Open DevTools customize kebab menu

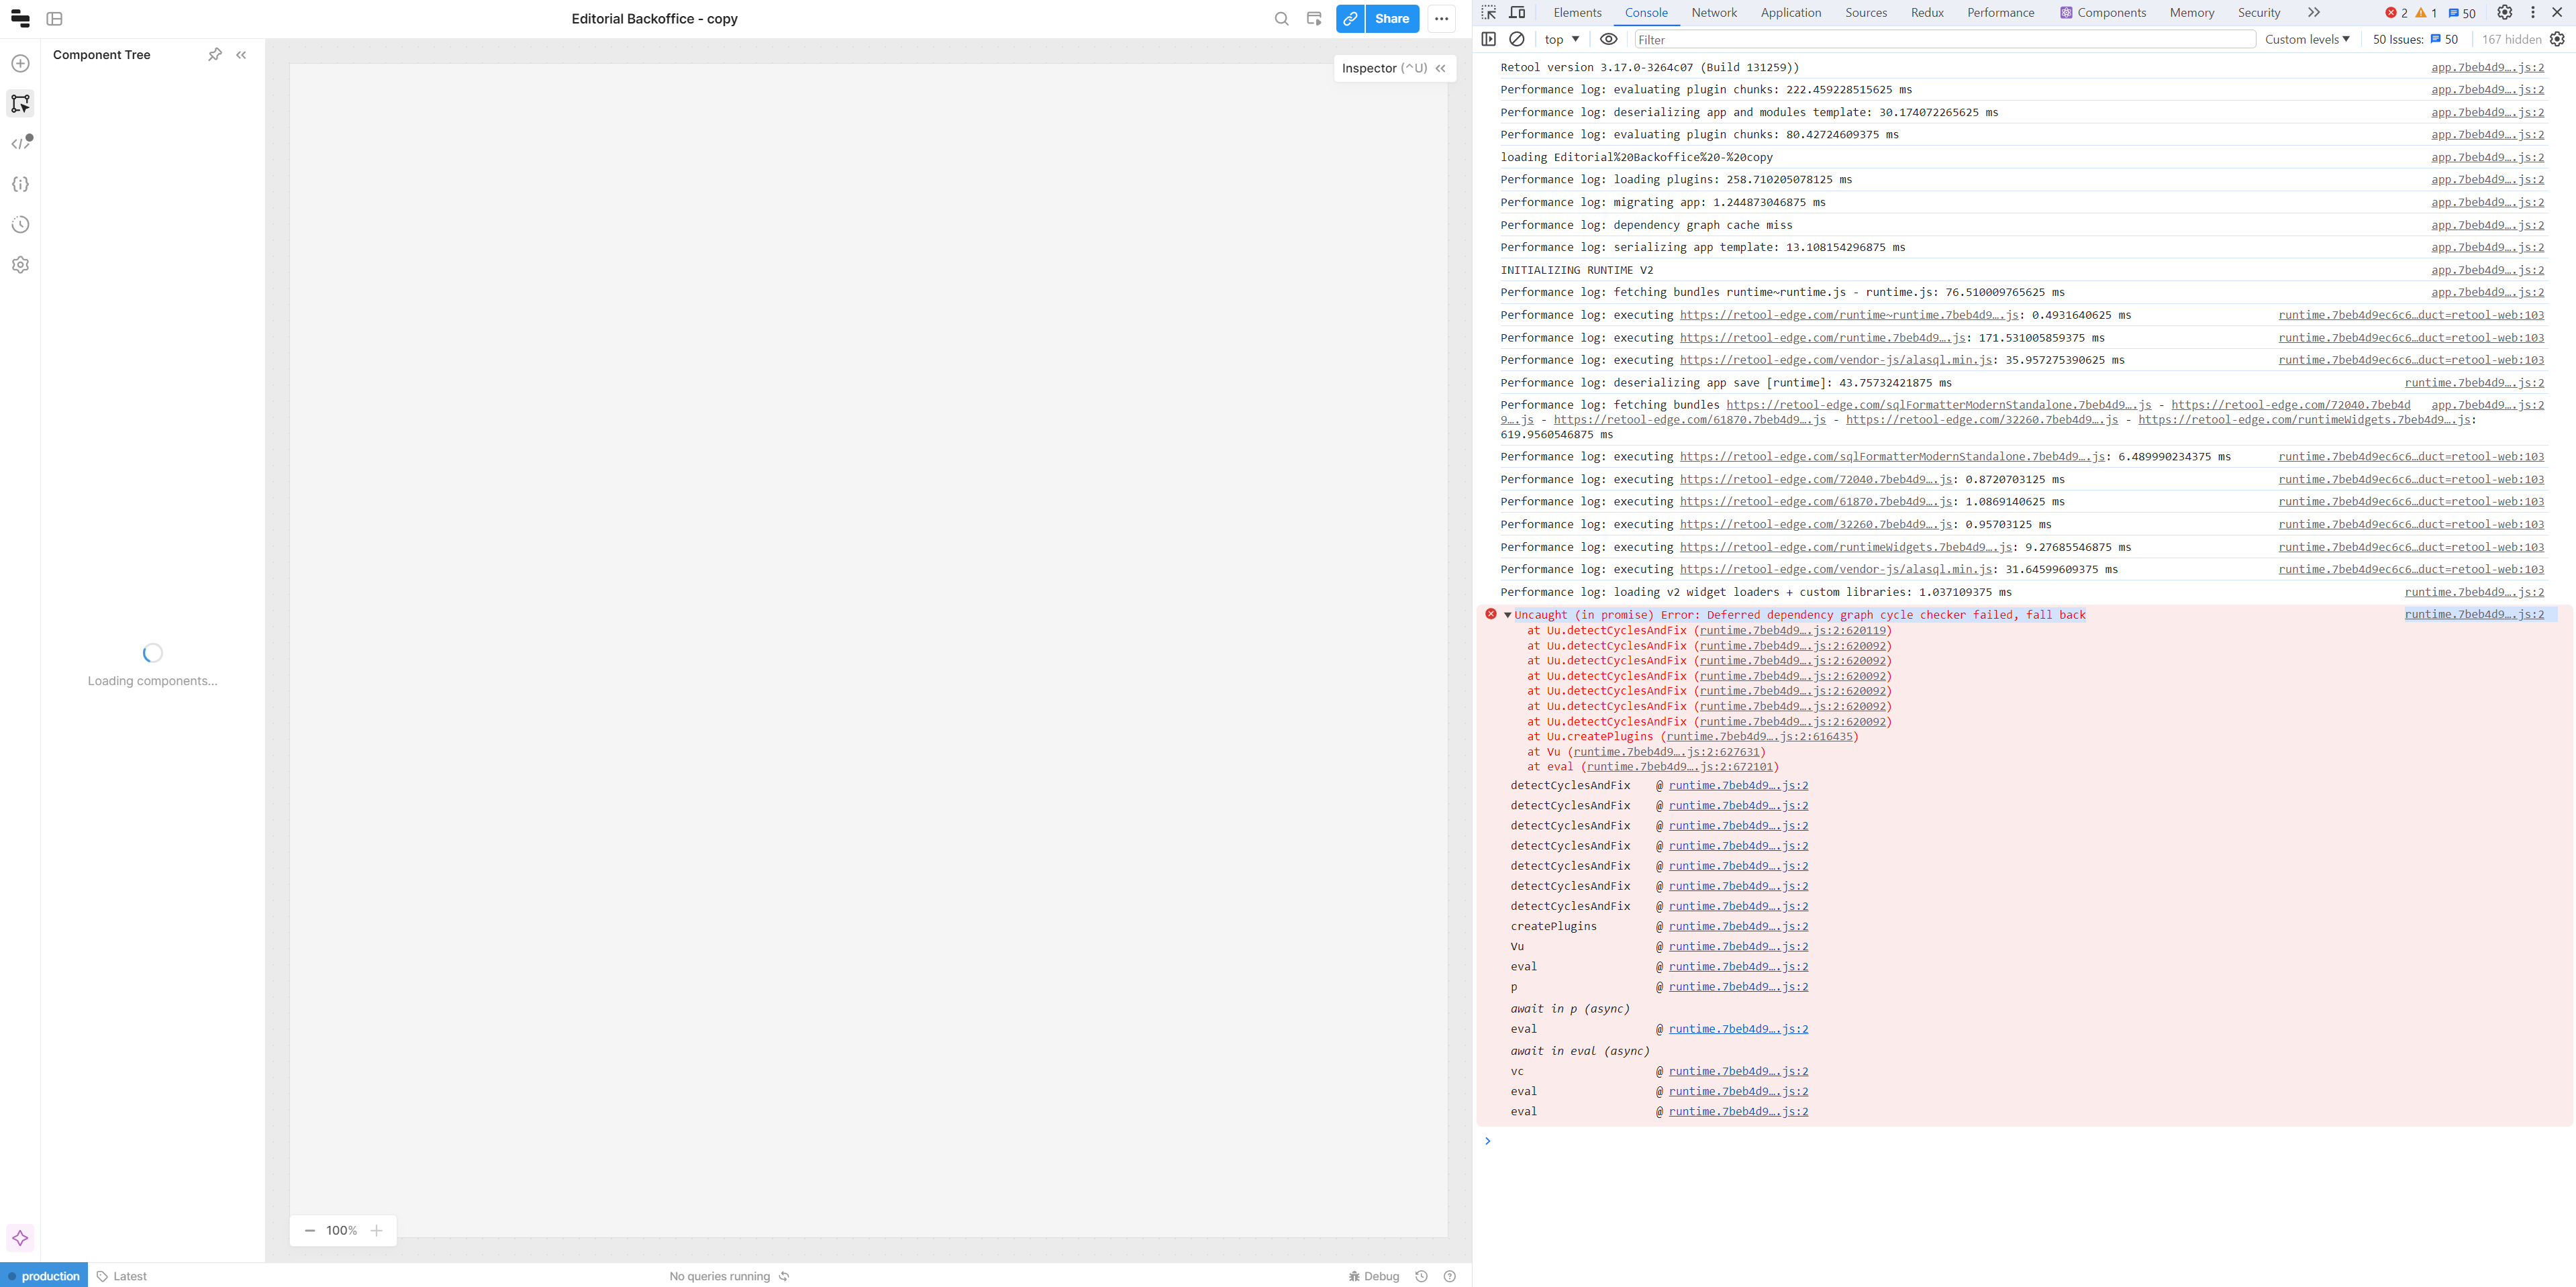point(2532,12)
